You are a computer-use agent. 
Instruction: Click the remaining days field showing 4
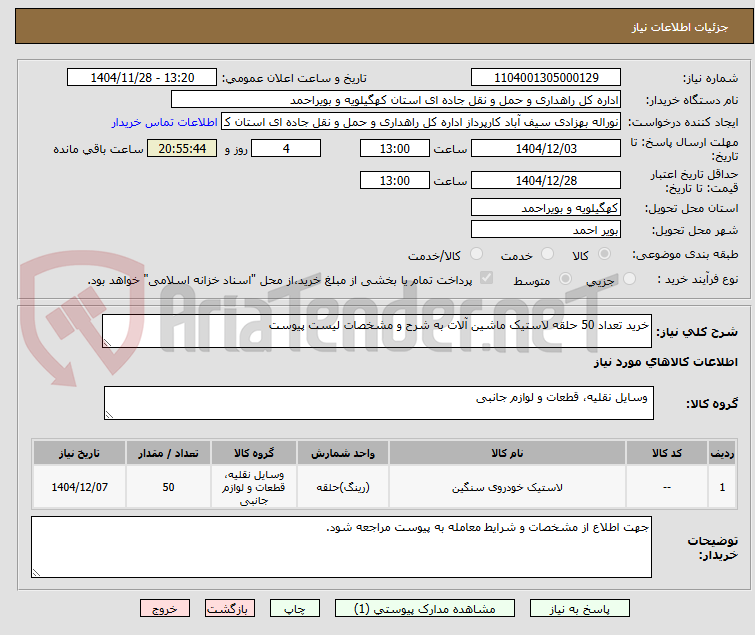click(x=286, y=148)
